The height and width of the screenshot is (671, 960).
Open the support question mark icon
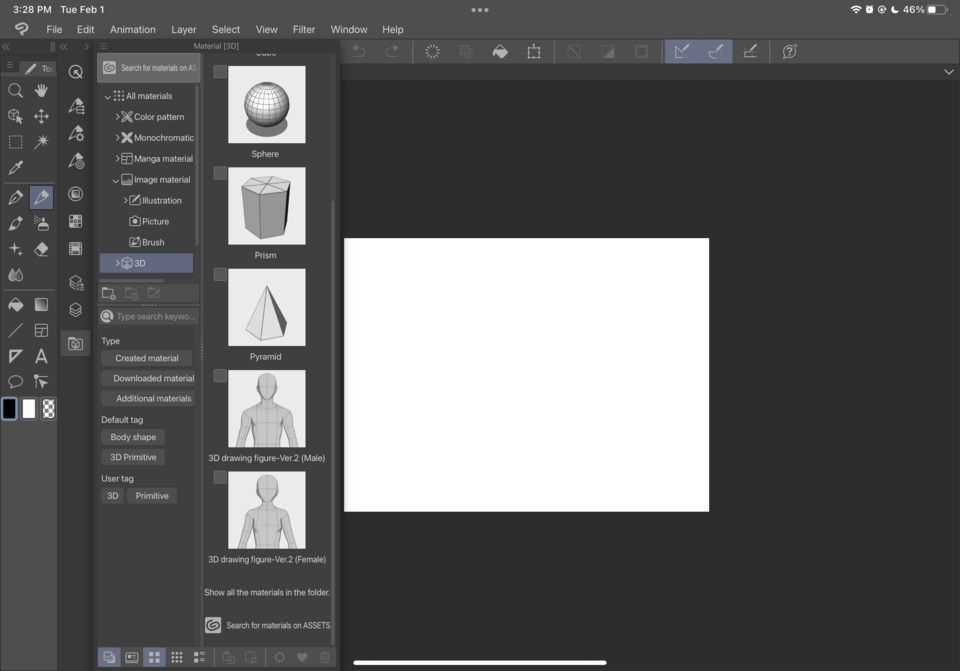coord(790,52)
